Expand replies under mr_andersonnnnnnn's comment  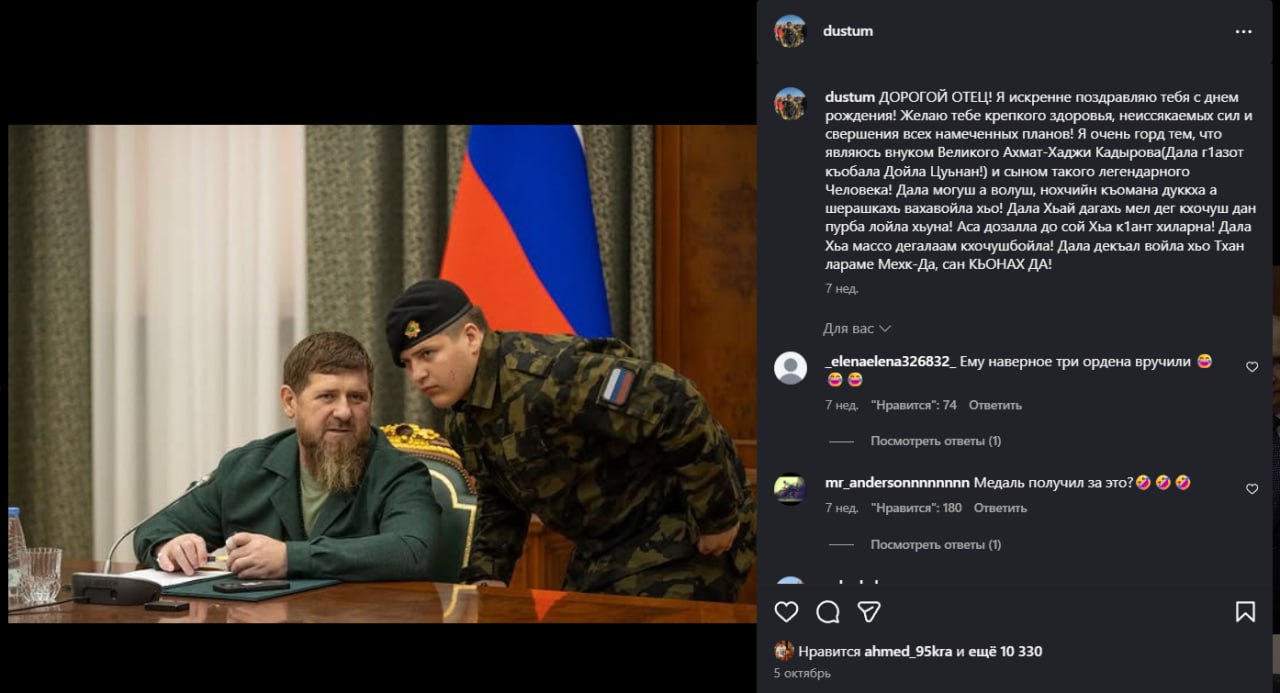point(935,545)
